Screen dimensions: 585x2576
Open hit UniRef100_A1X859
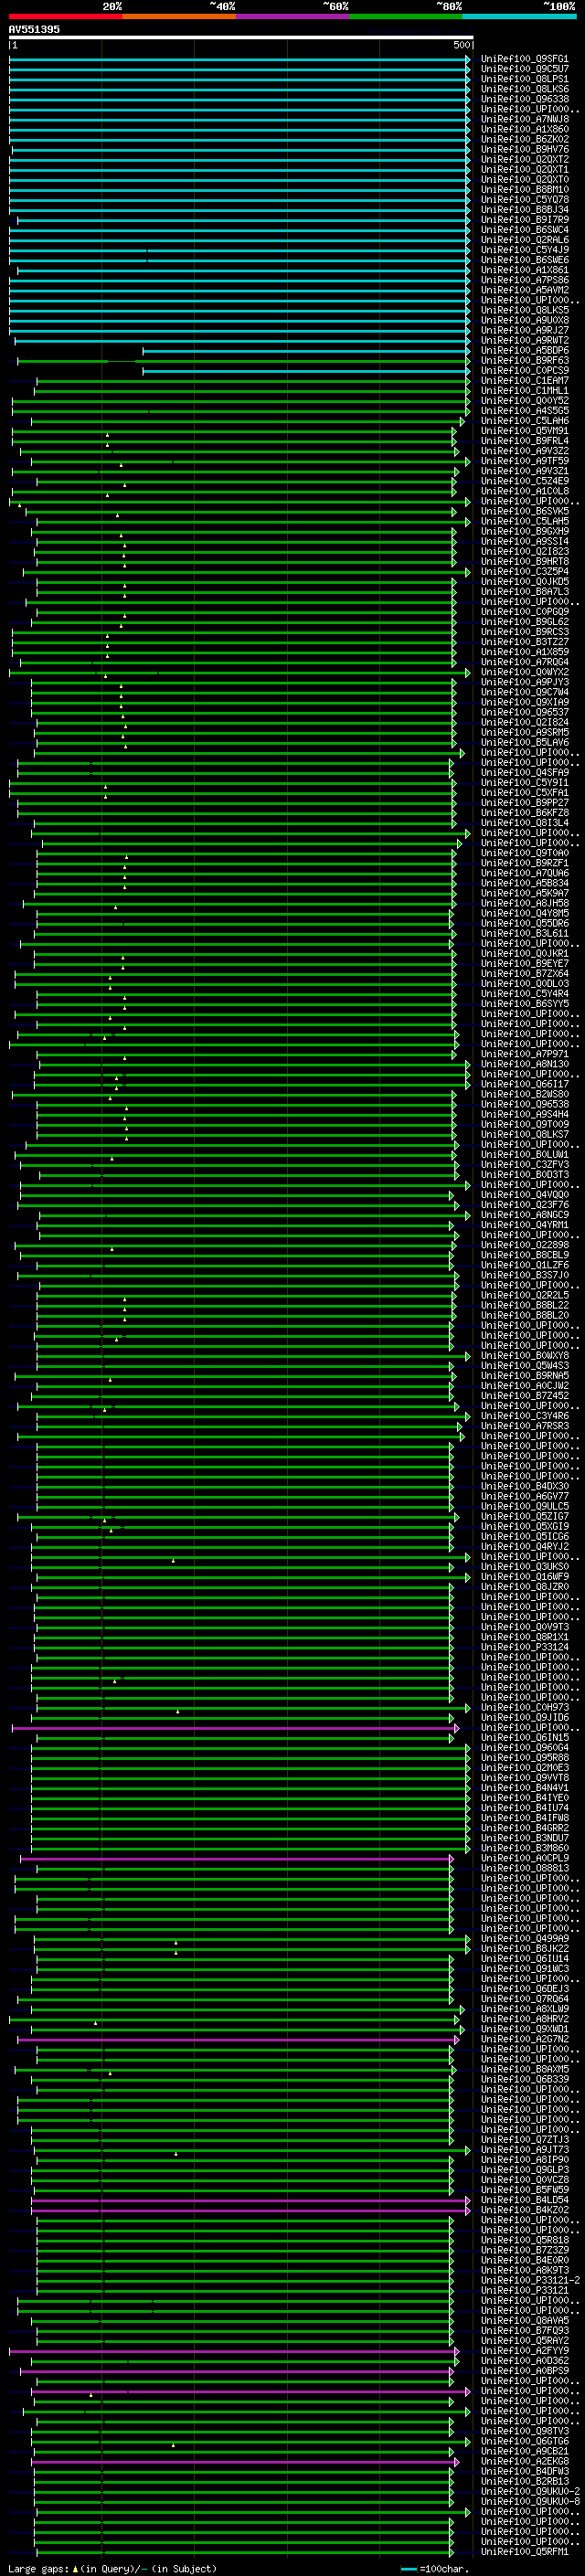coord(525,652)
